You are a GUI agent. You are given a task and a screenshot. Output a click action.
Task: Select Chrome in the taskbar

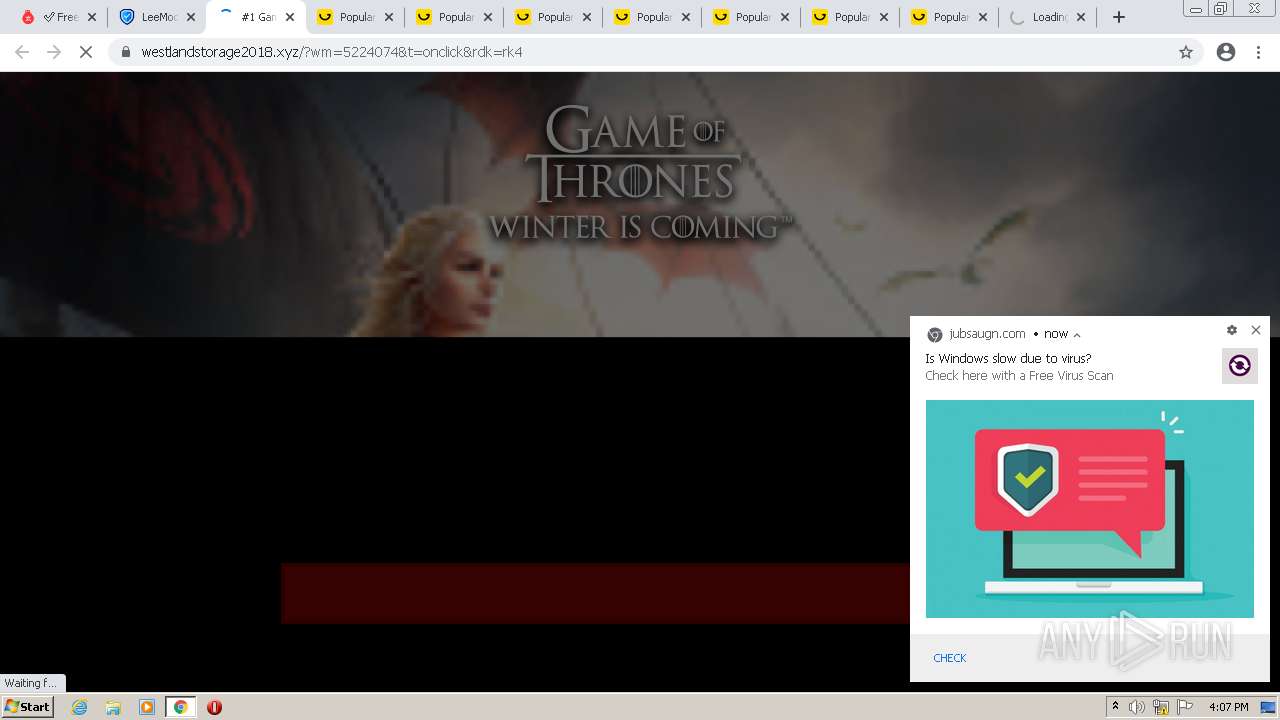tap(181, 707)
